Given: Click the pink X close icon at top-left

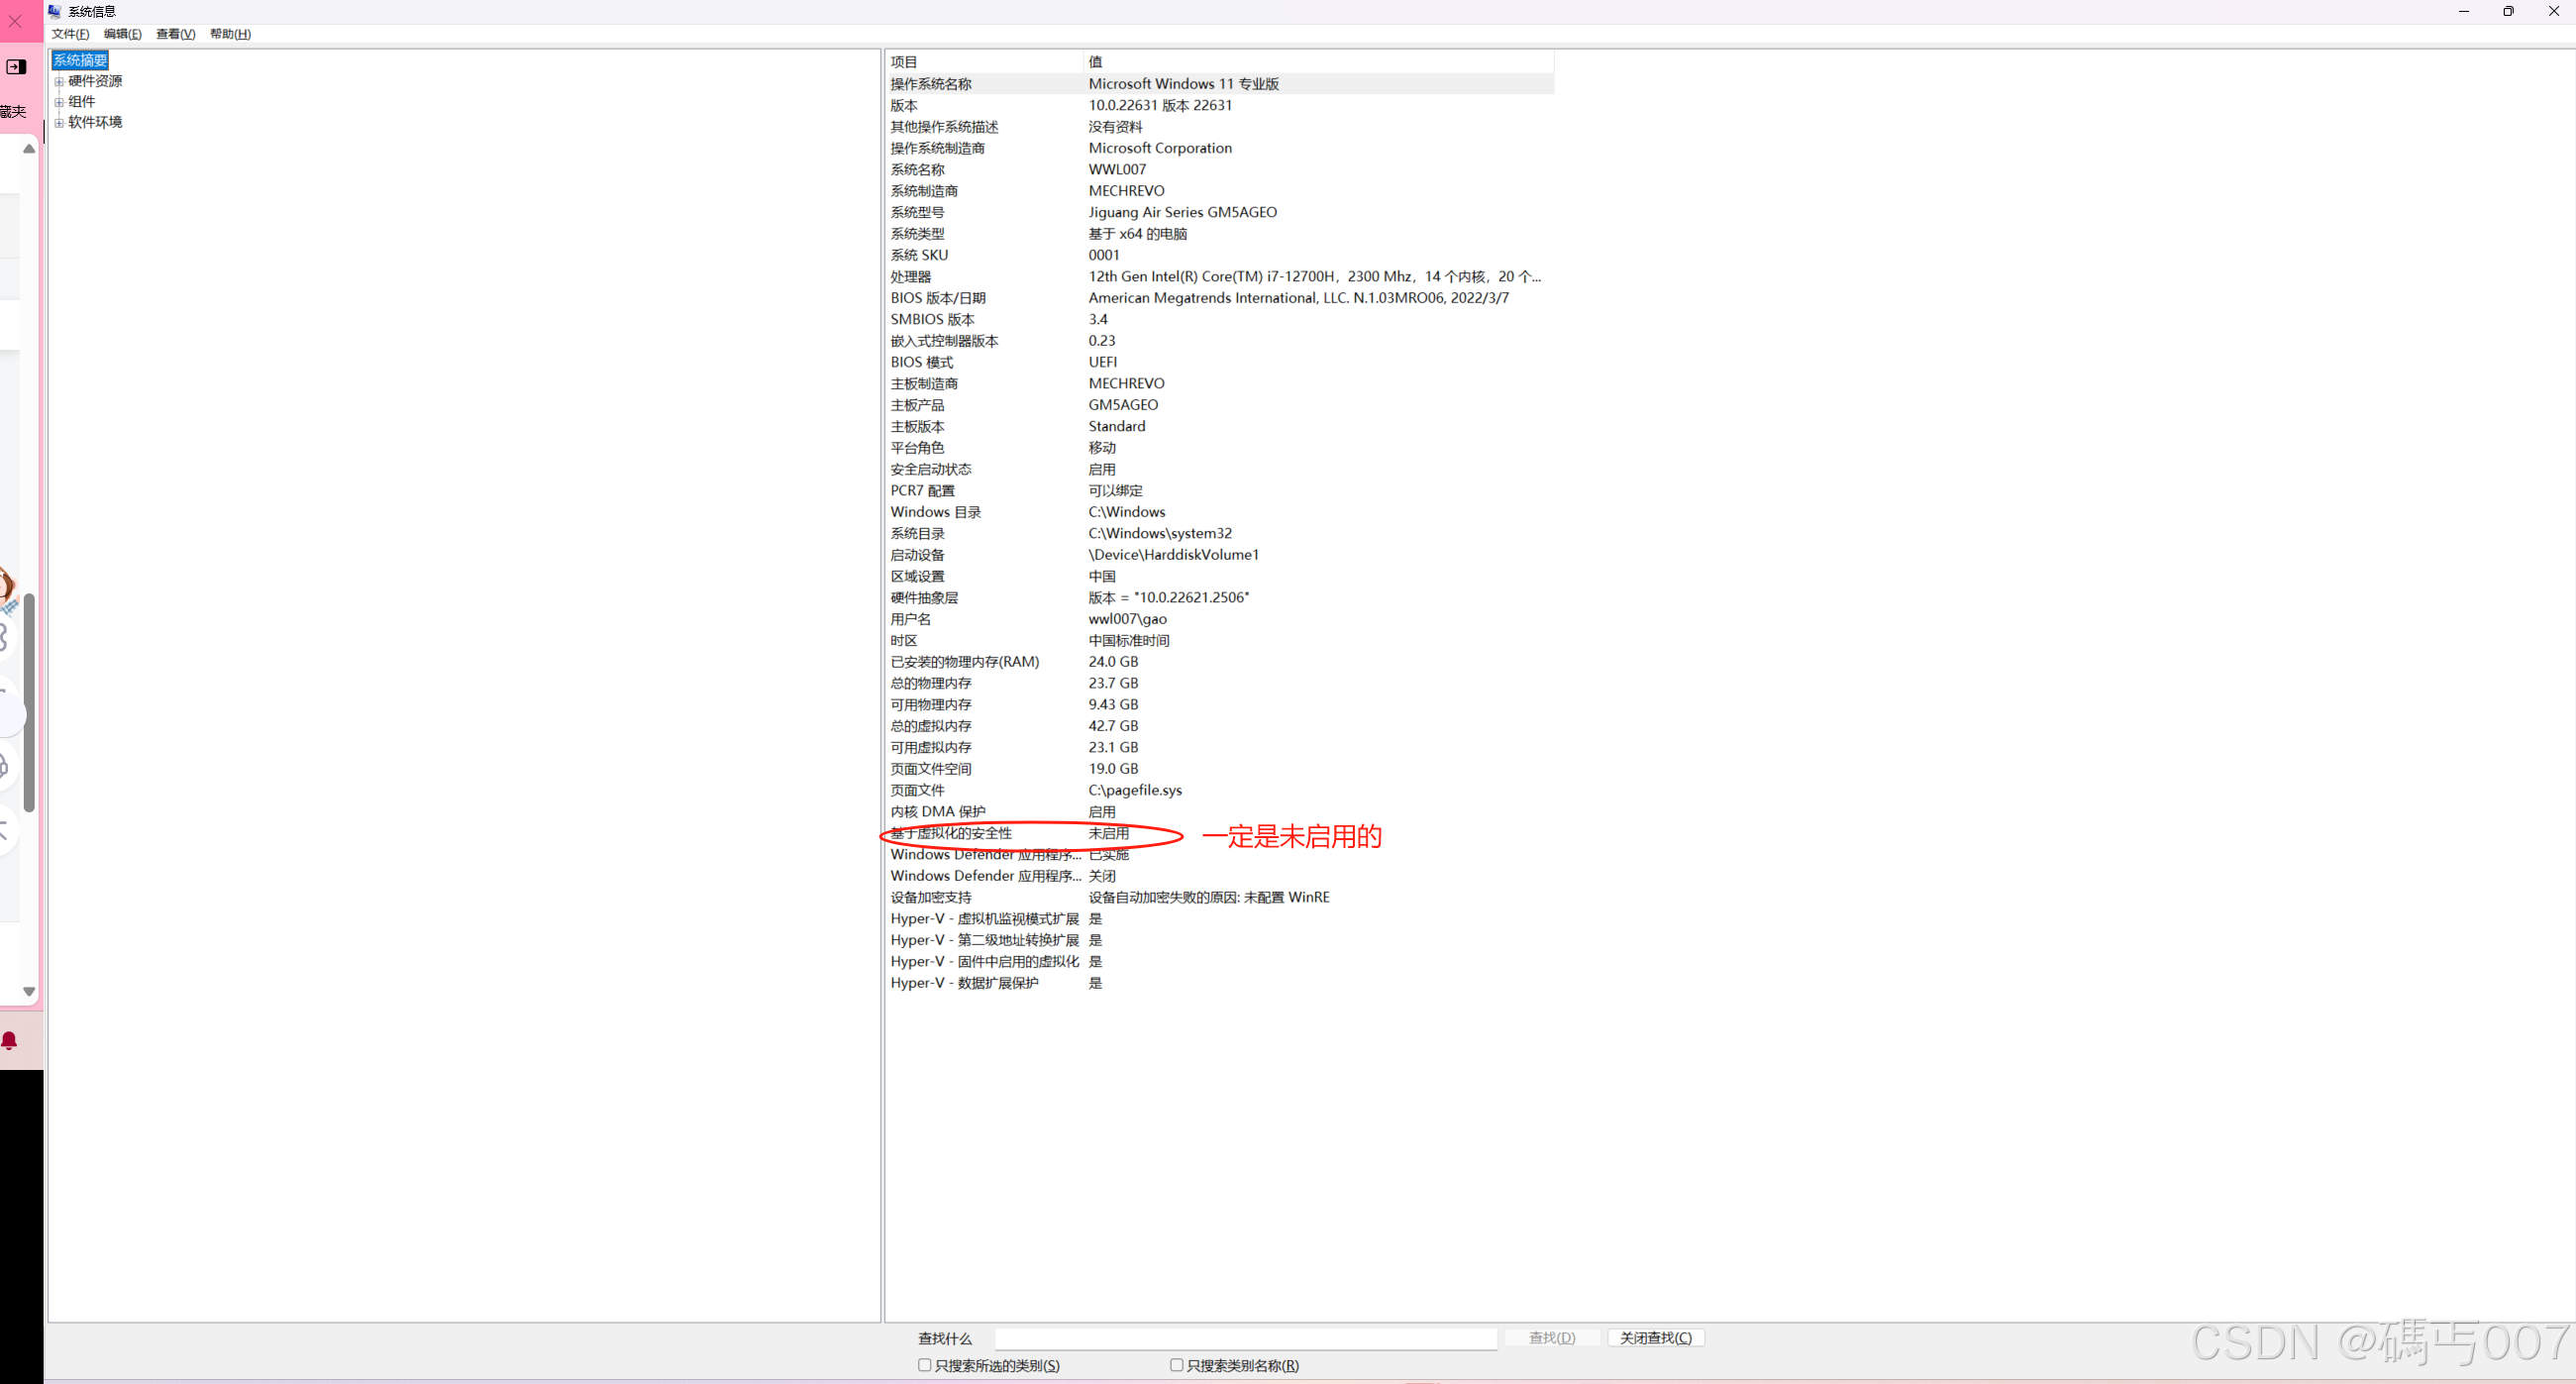Looking at the screenshot, I should [x=15, y=21].
